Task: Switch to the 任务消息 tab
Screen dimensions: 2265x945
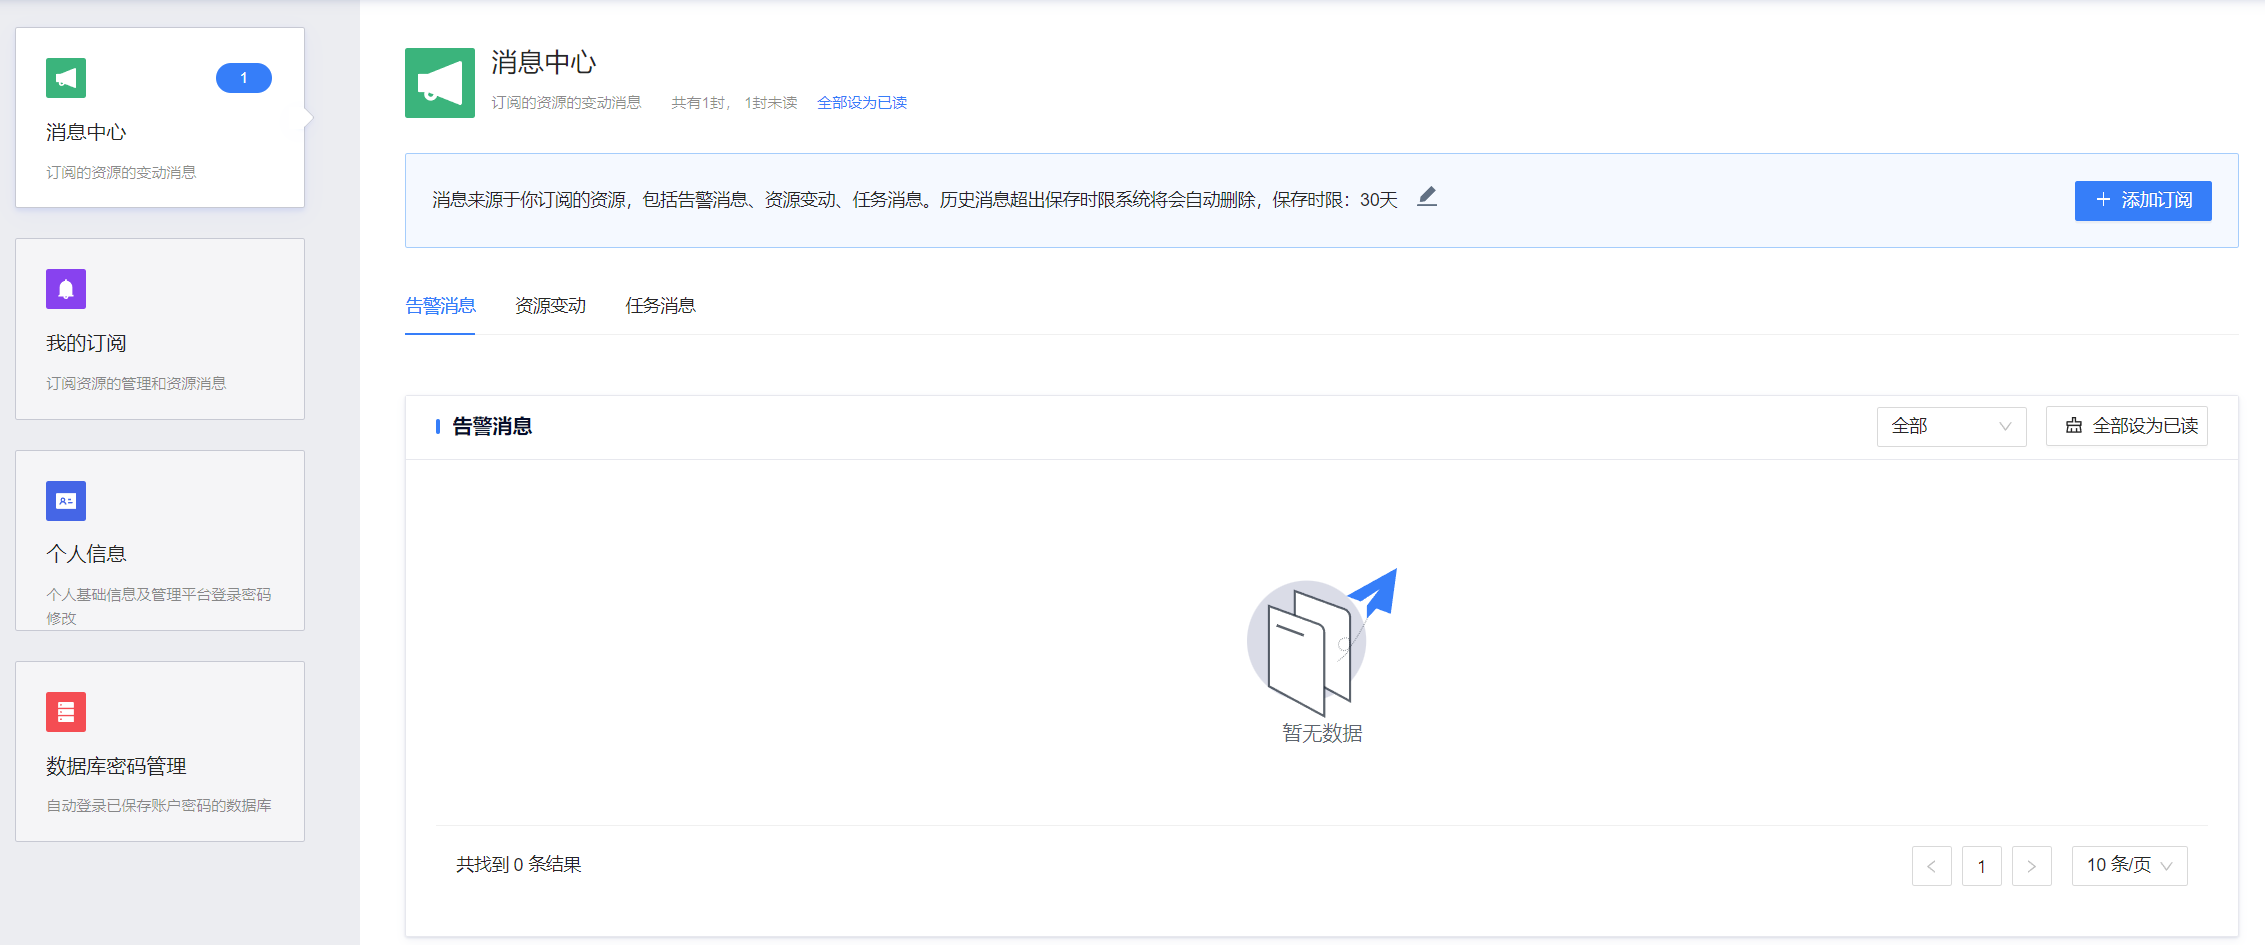Action: point(660,306)
